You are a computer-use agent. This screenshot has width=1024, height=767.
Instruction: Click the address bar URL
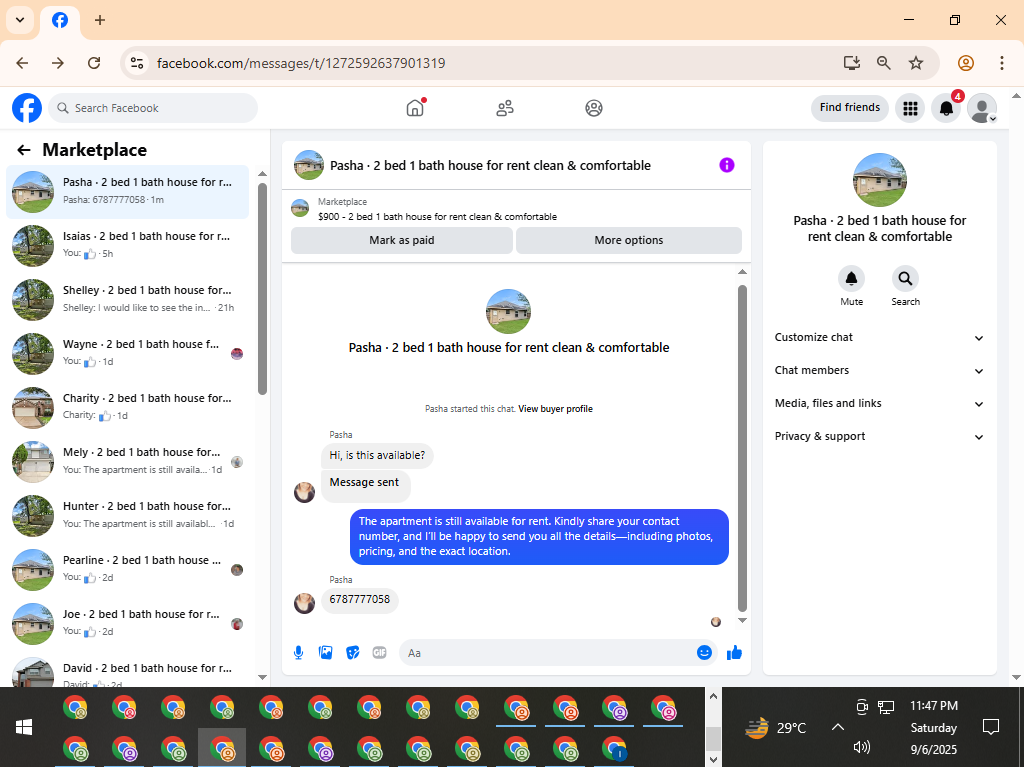coord(301,63)
